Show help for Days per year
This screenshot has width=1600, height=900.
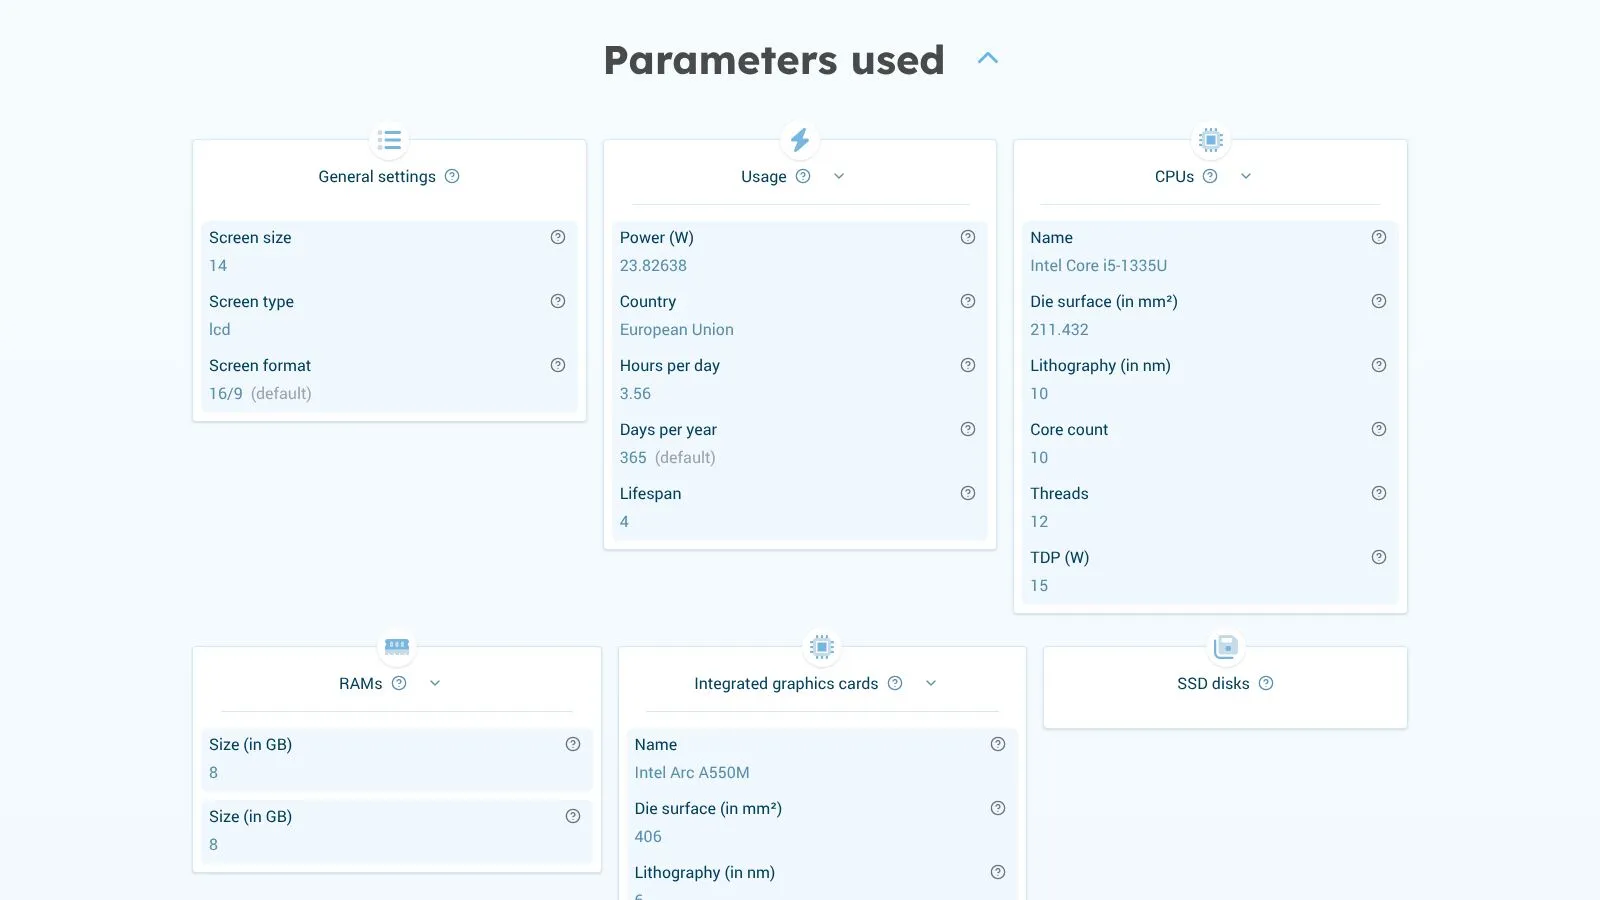pos(968,429)
